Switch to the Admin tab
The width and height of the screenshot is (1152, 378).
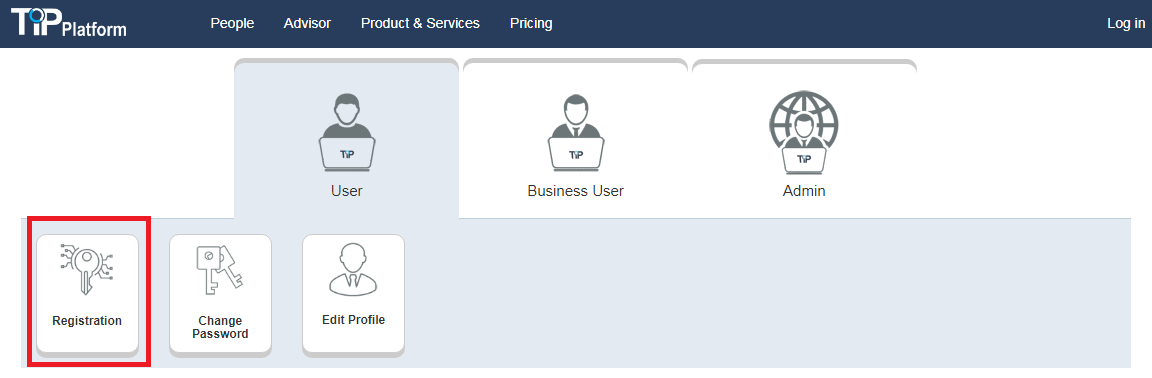coord(804,191)
